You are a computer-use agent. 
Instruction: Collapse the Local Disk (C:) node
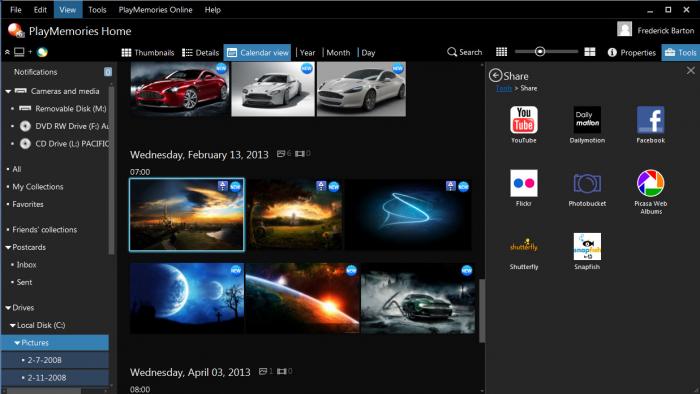tap(12, 325)
